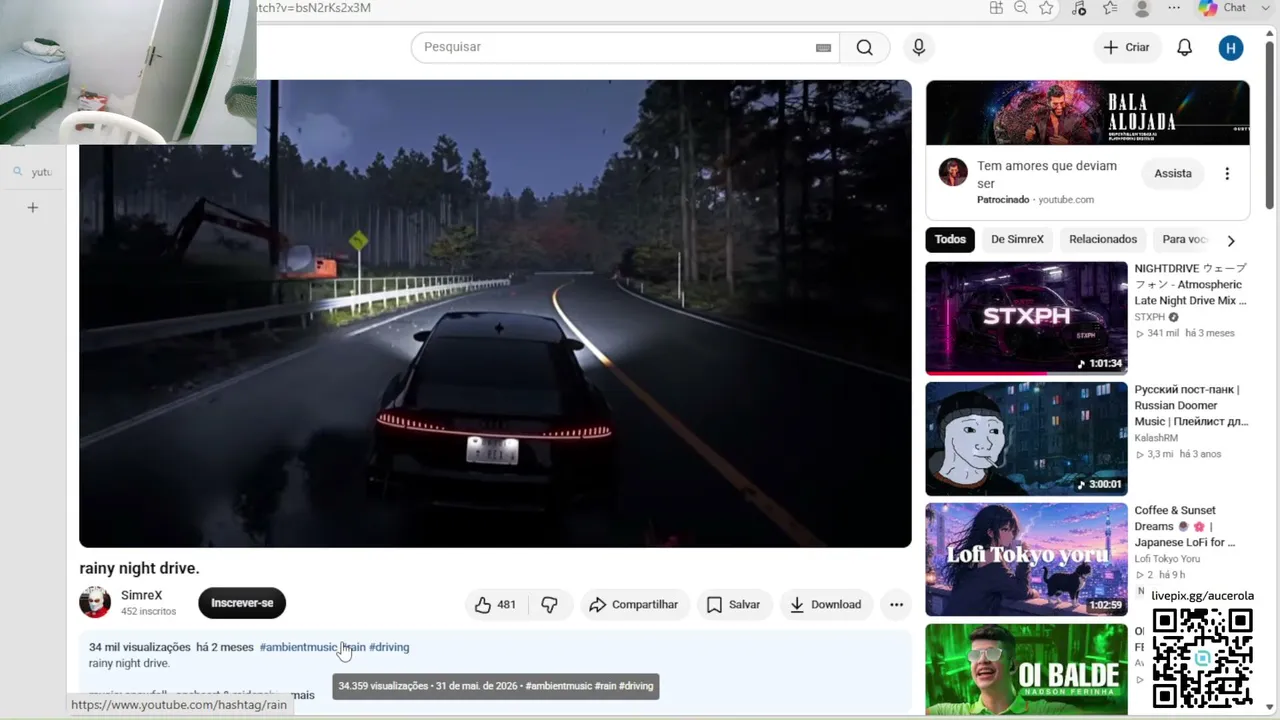The width and height of the screenshot is (1280, 720).
Task: Open the #driving hashtag link
Action: click(x=389, y=647)
